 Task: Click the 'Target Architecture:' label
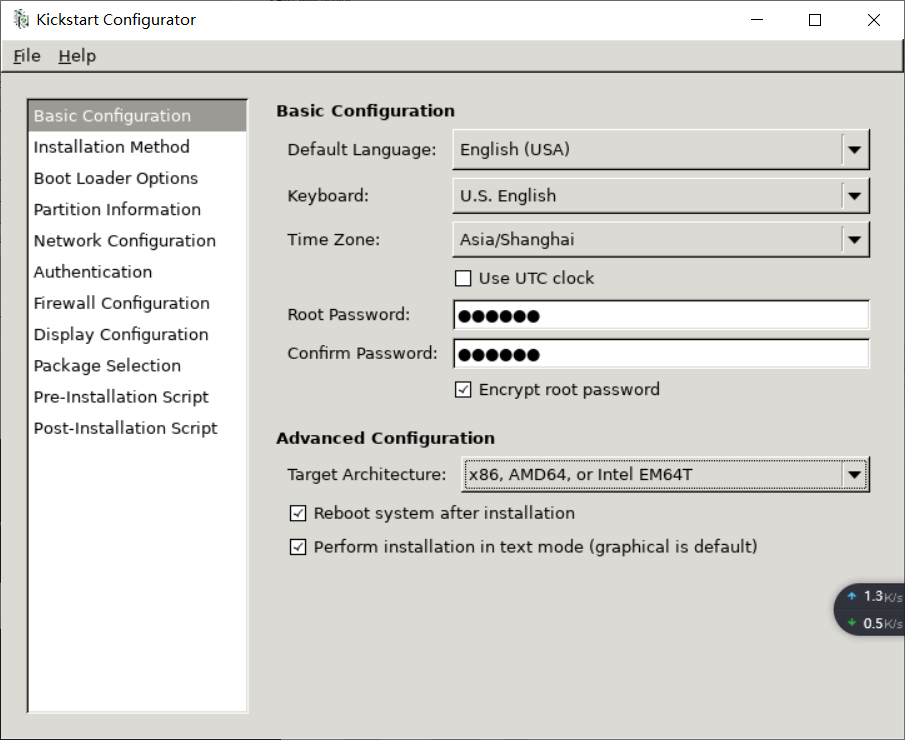click(367, 474)
